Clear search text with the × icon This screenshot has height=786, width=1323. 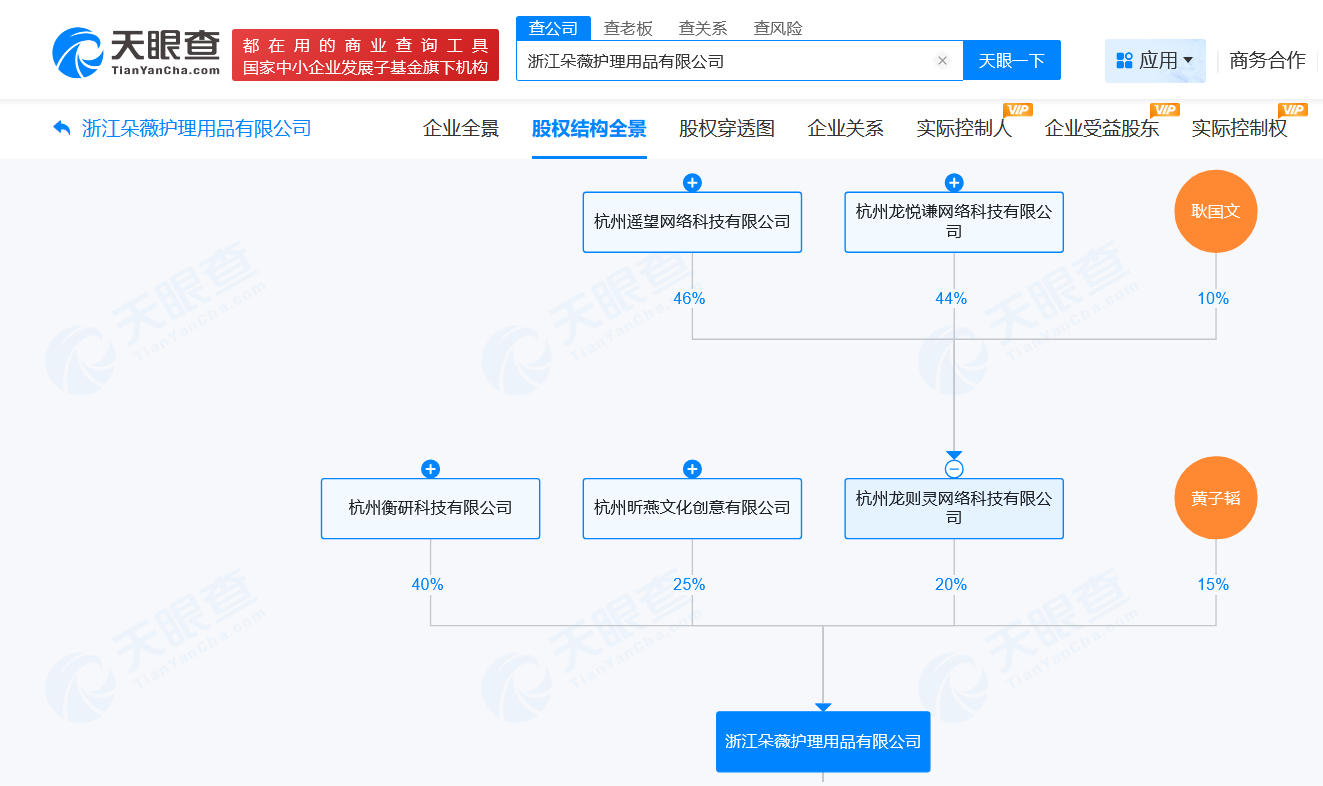pos(942,60)
